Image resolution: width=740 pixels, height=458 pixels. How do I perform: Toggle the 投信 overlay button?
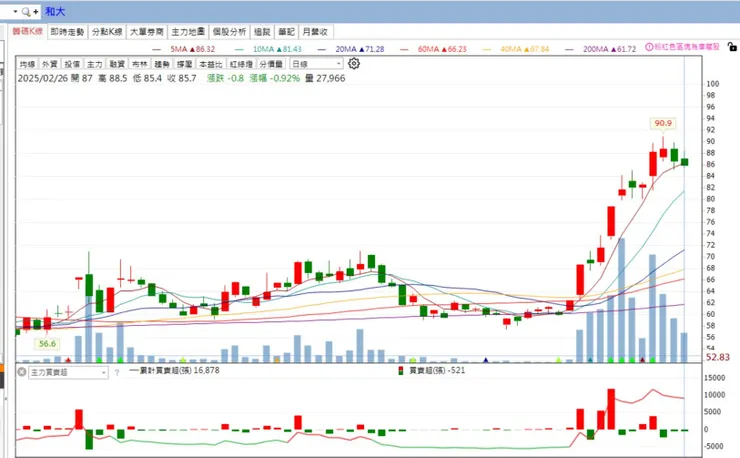pos(72,64)
